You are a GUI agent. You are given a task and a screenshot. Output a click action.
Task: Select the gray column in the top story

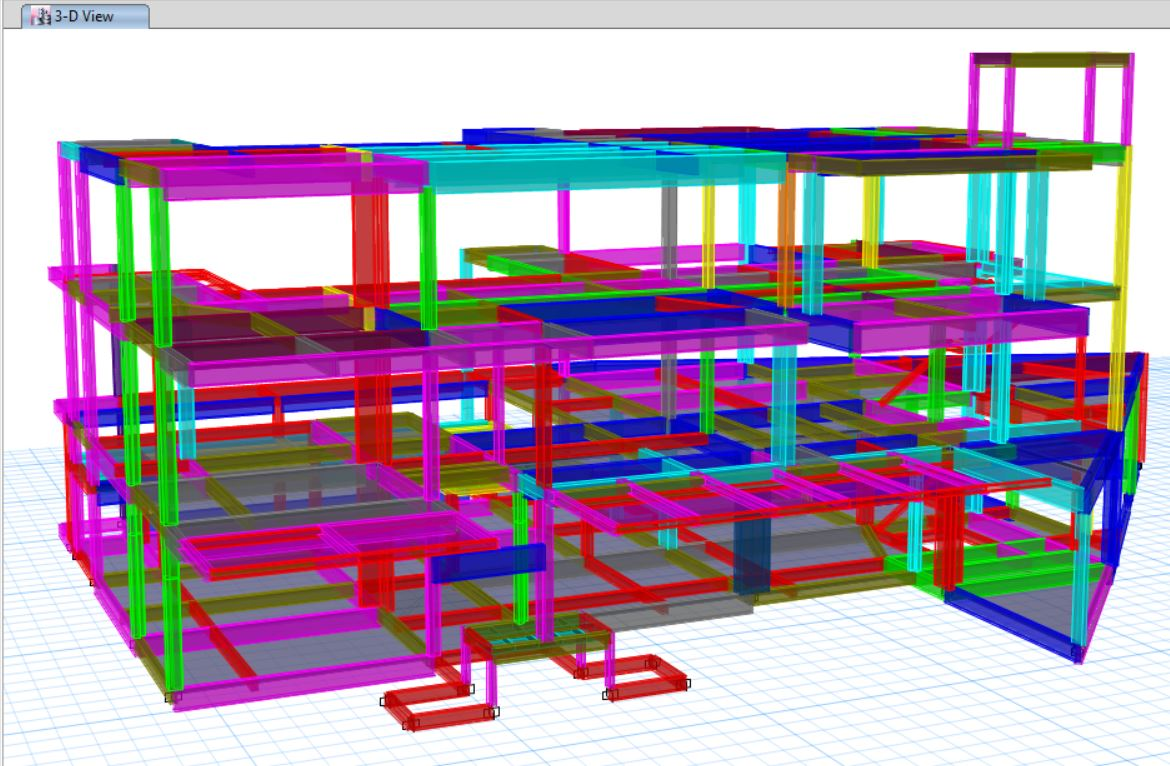669,222
